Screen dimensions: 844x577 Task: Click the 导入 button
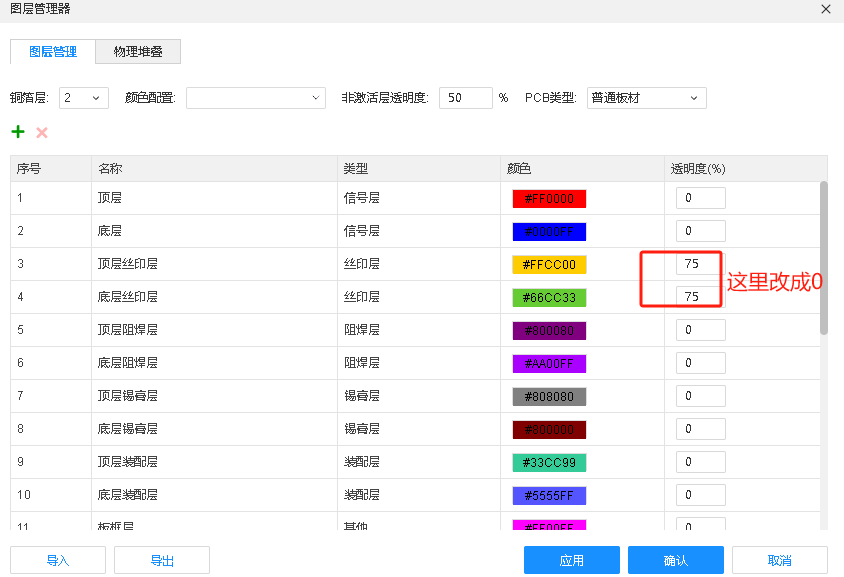(58, 560)
